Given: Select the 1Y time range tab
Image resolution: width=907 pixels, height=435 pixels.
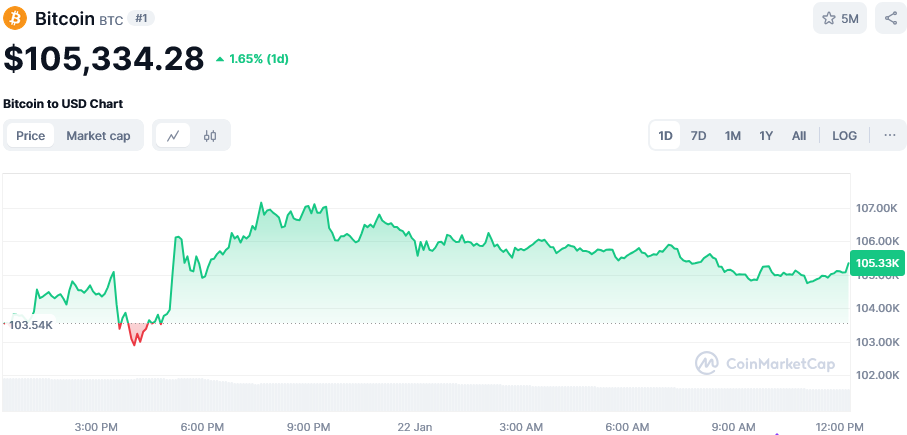Looking at the screenshot, I should point(766,135).
